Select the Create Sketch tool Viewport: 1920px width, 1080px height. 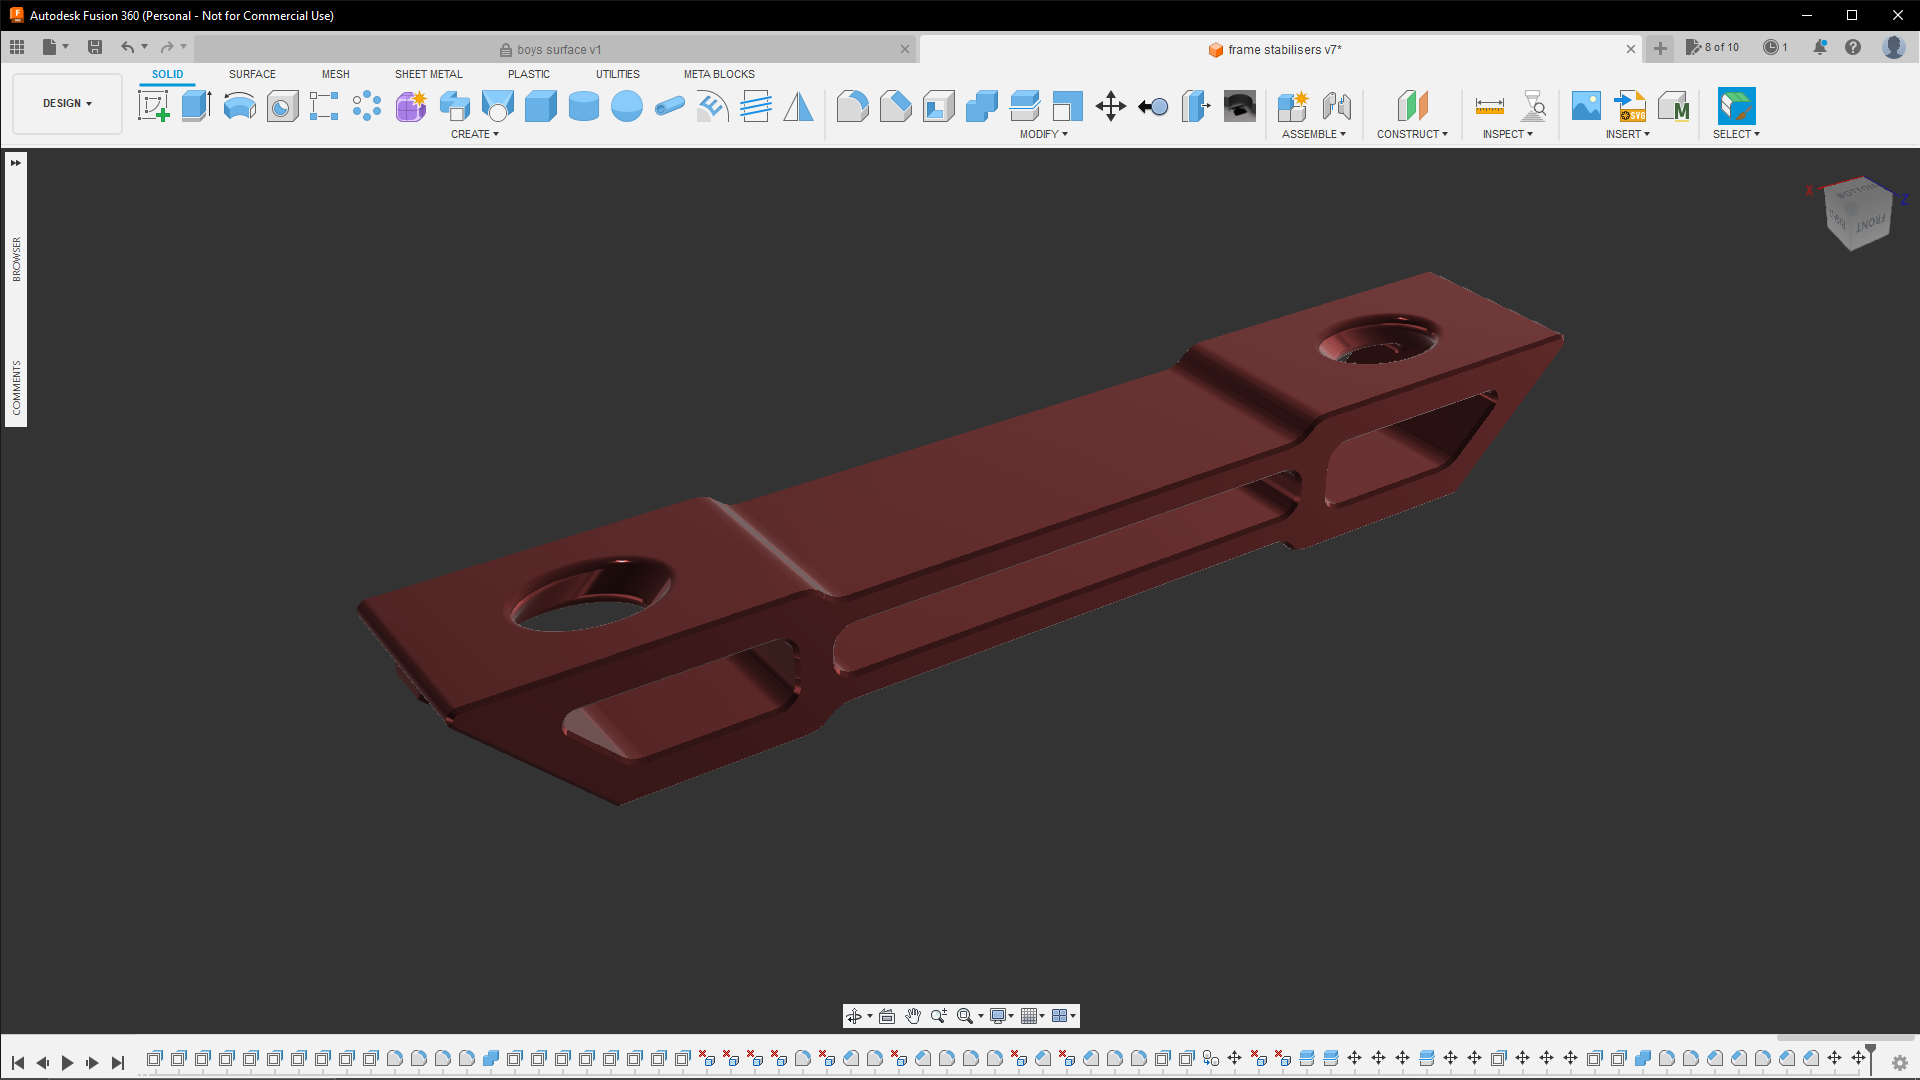[x=153, y=106]
